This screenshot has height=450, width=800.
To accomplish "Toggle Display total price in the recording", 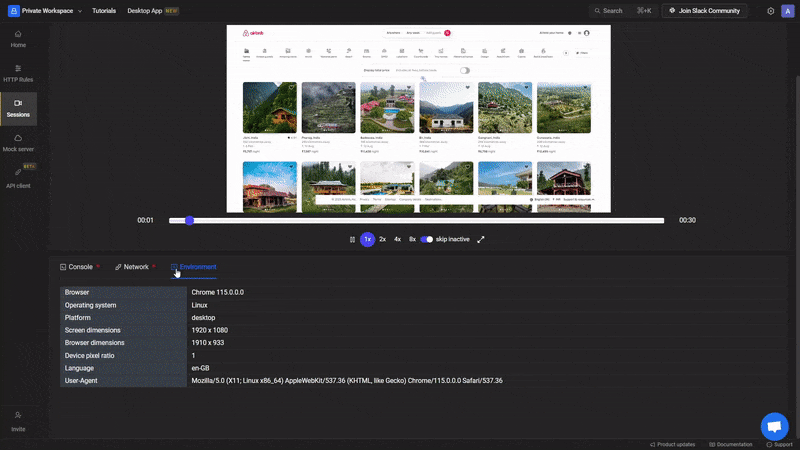I will click(x=464, y=70).
